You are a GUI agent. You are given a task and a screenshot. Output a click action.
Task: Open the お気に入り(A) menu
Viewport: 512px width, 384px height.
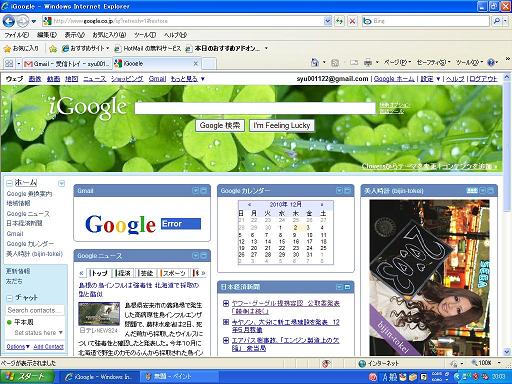[x=109, y=35]
